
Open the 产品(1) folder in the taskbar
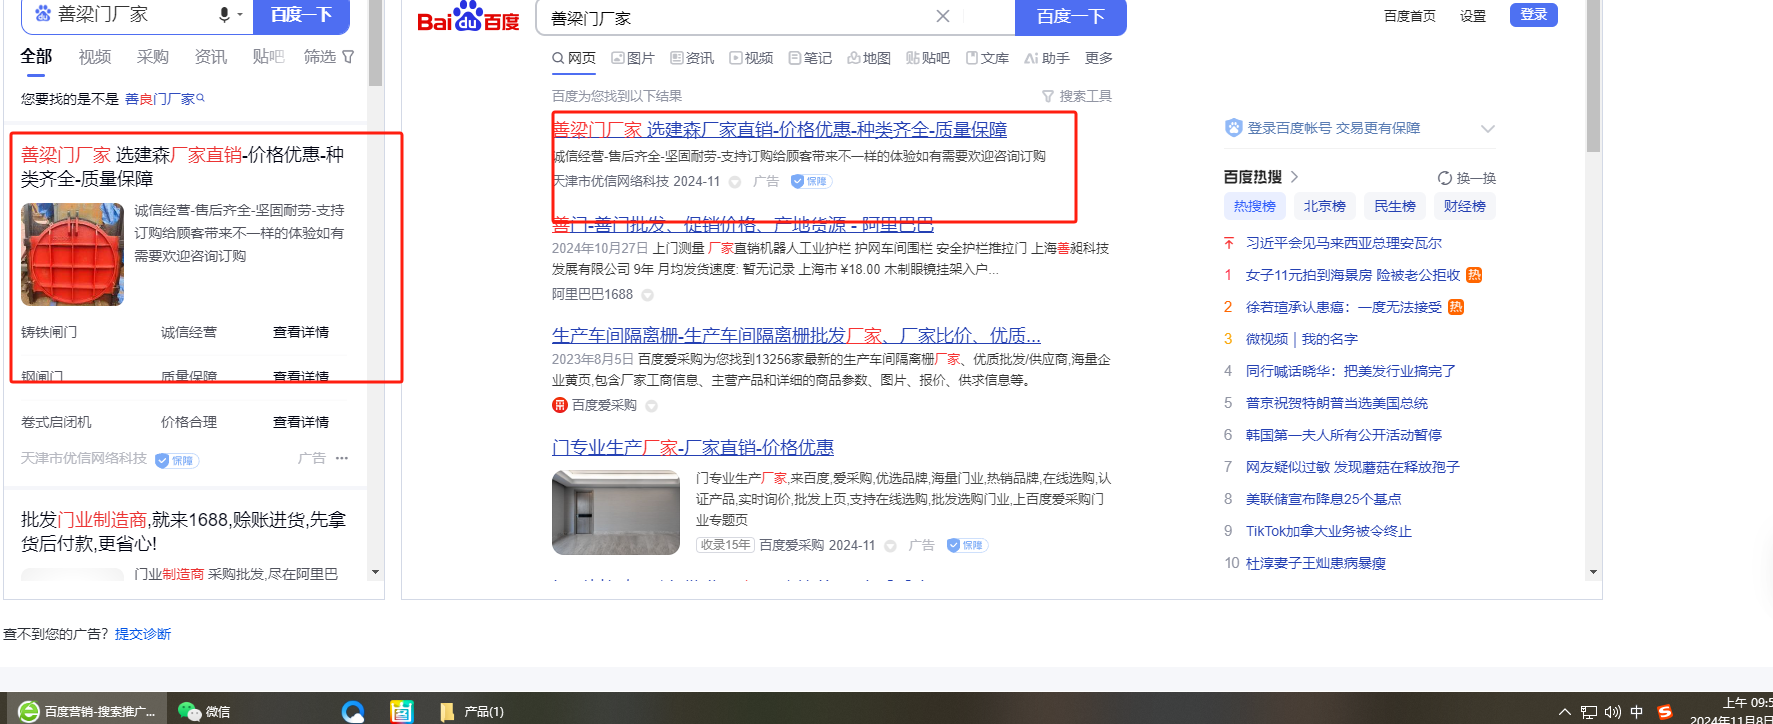[472, 711]
